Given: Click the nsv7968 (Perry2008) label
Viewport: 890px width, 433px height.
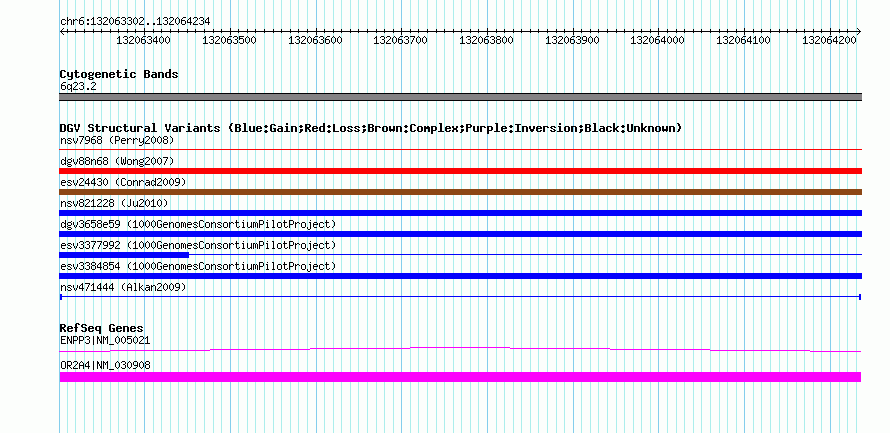Looking at the screenshot, I should click(x=117, y=140).
